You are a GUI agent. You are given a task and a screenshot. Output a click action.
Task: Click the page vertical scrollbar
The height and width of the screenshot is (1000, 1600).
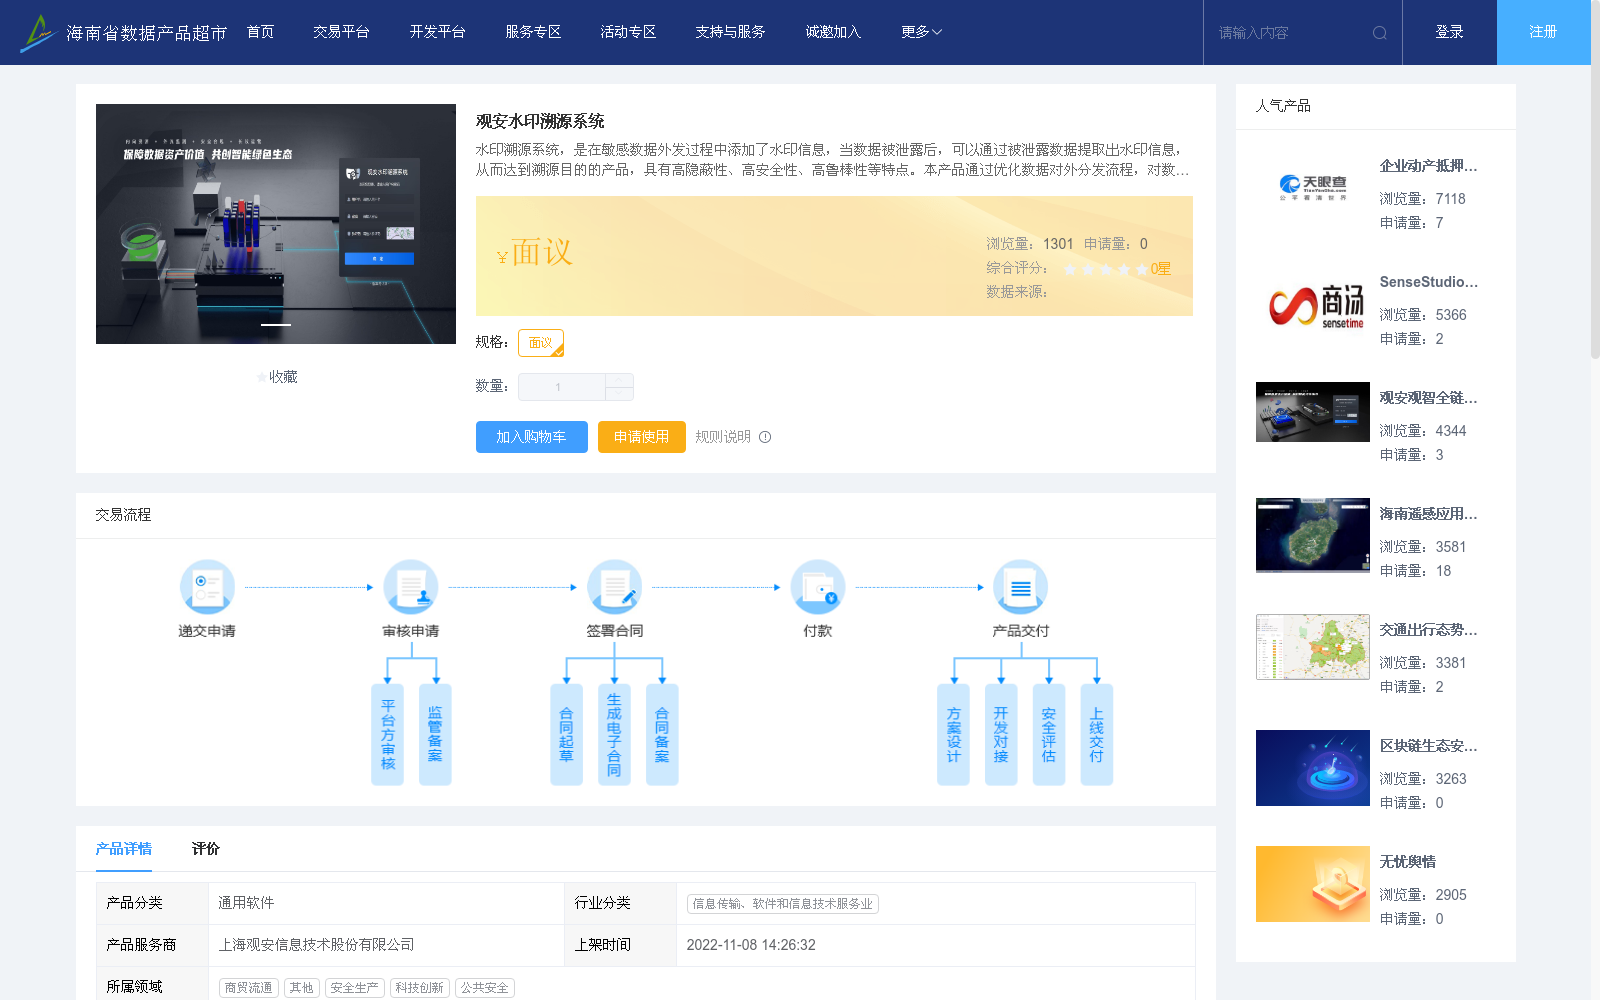1595,180
